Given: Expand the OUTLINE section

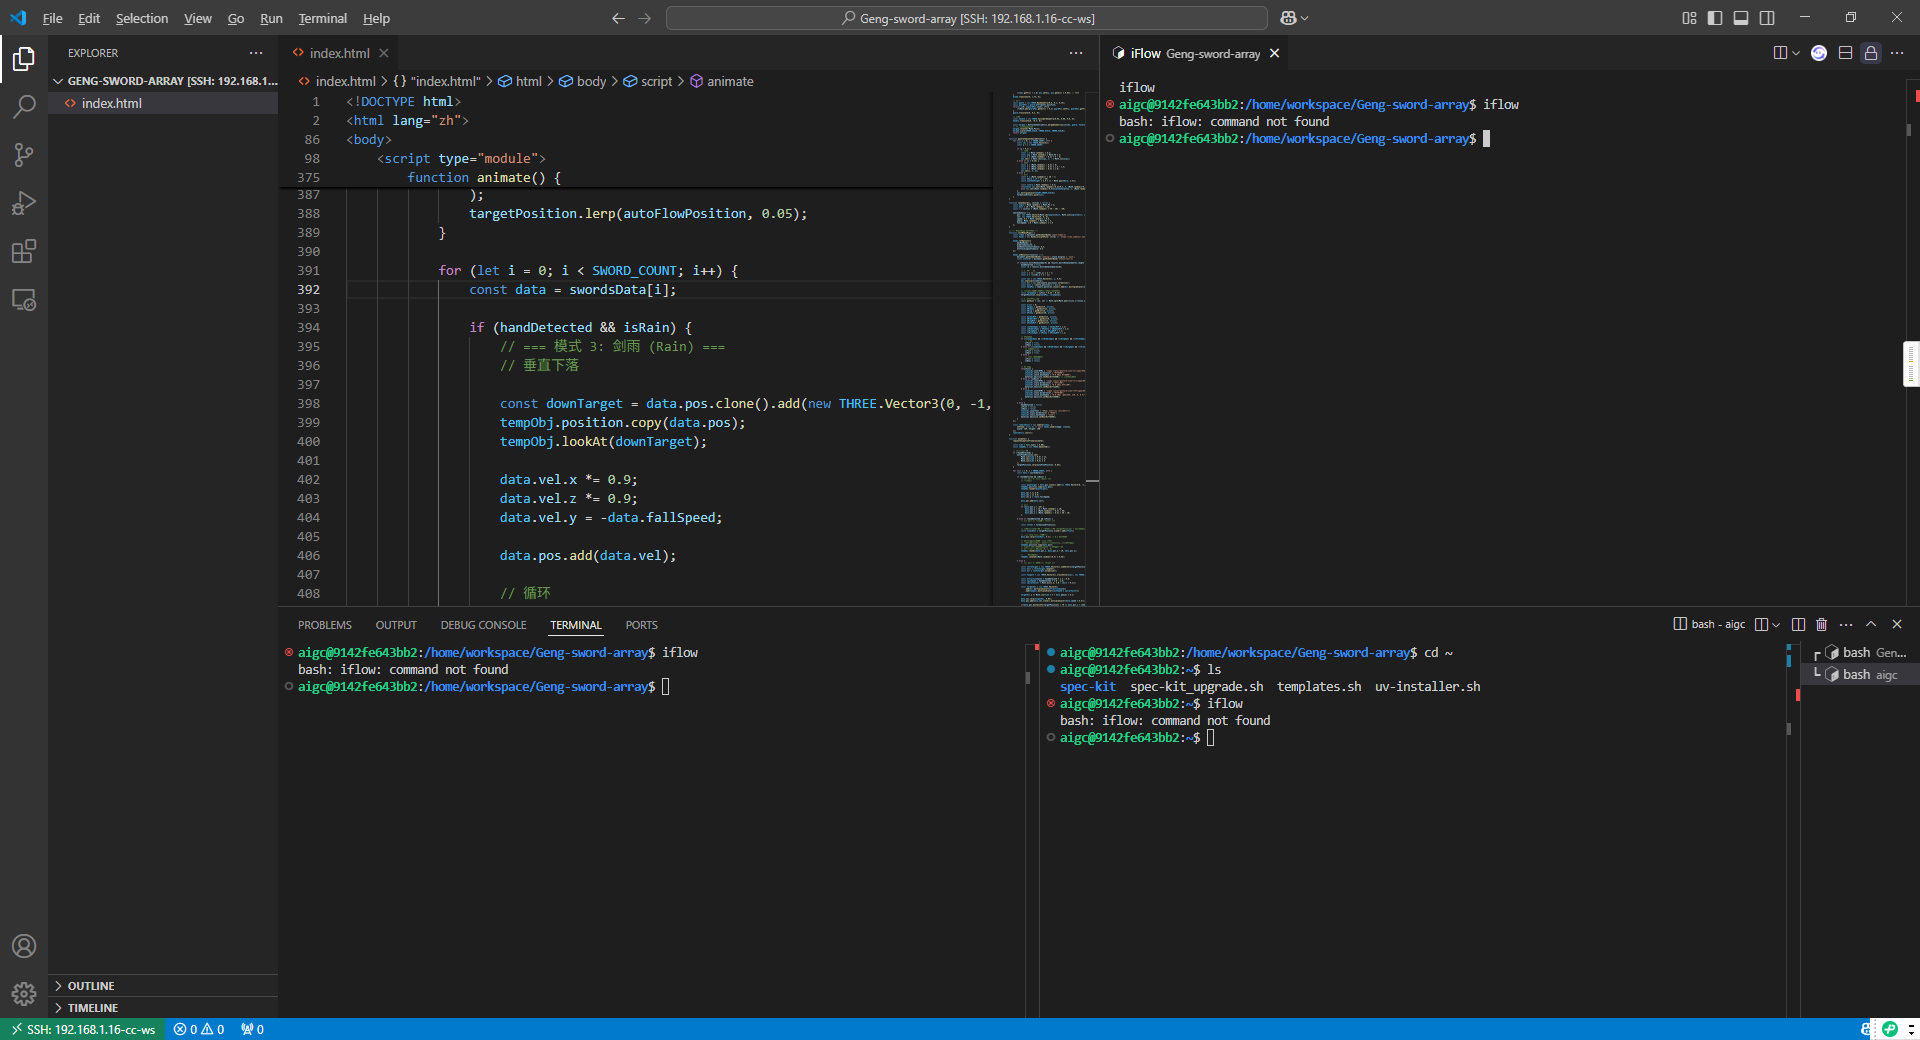Looking at the screenshot, I should [91, 986].
